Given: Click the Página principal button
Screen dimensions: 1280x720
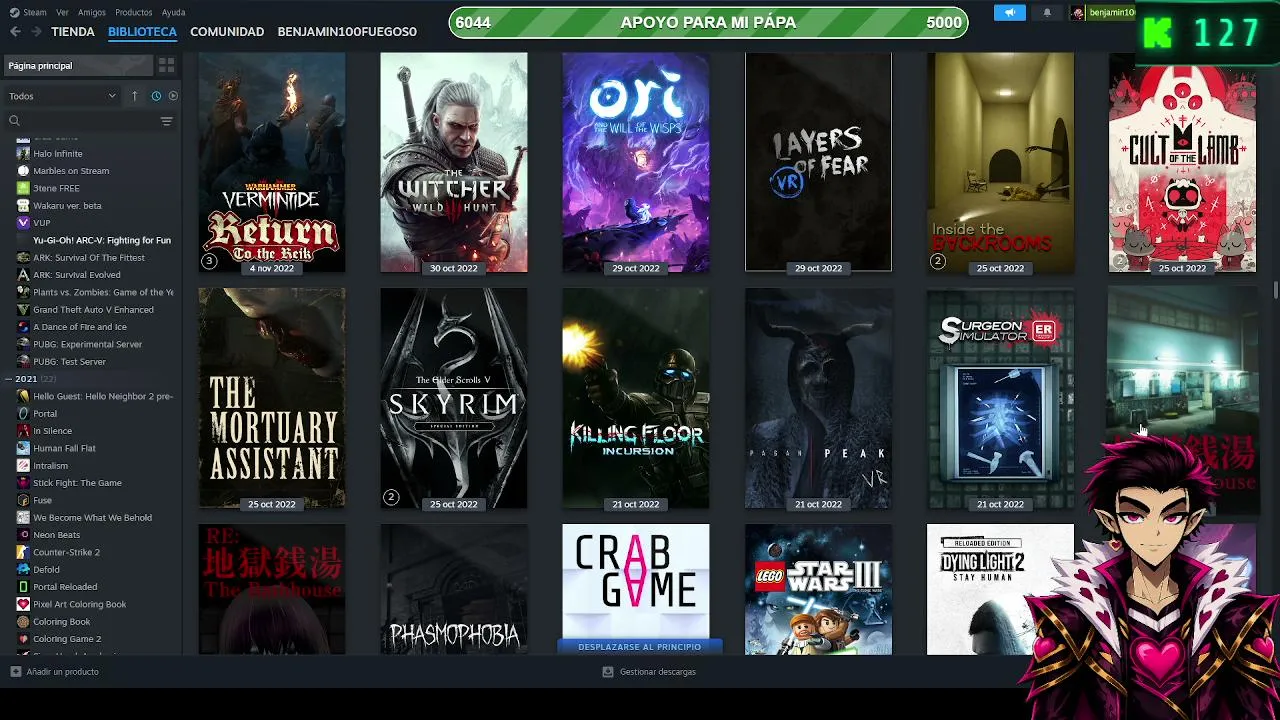Looking at the screenshot, I should tap(78, 65).
